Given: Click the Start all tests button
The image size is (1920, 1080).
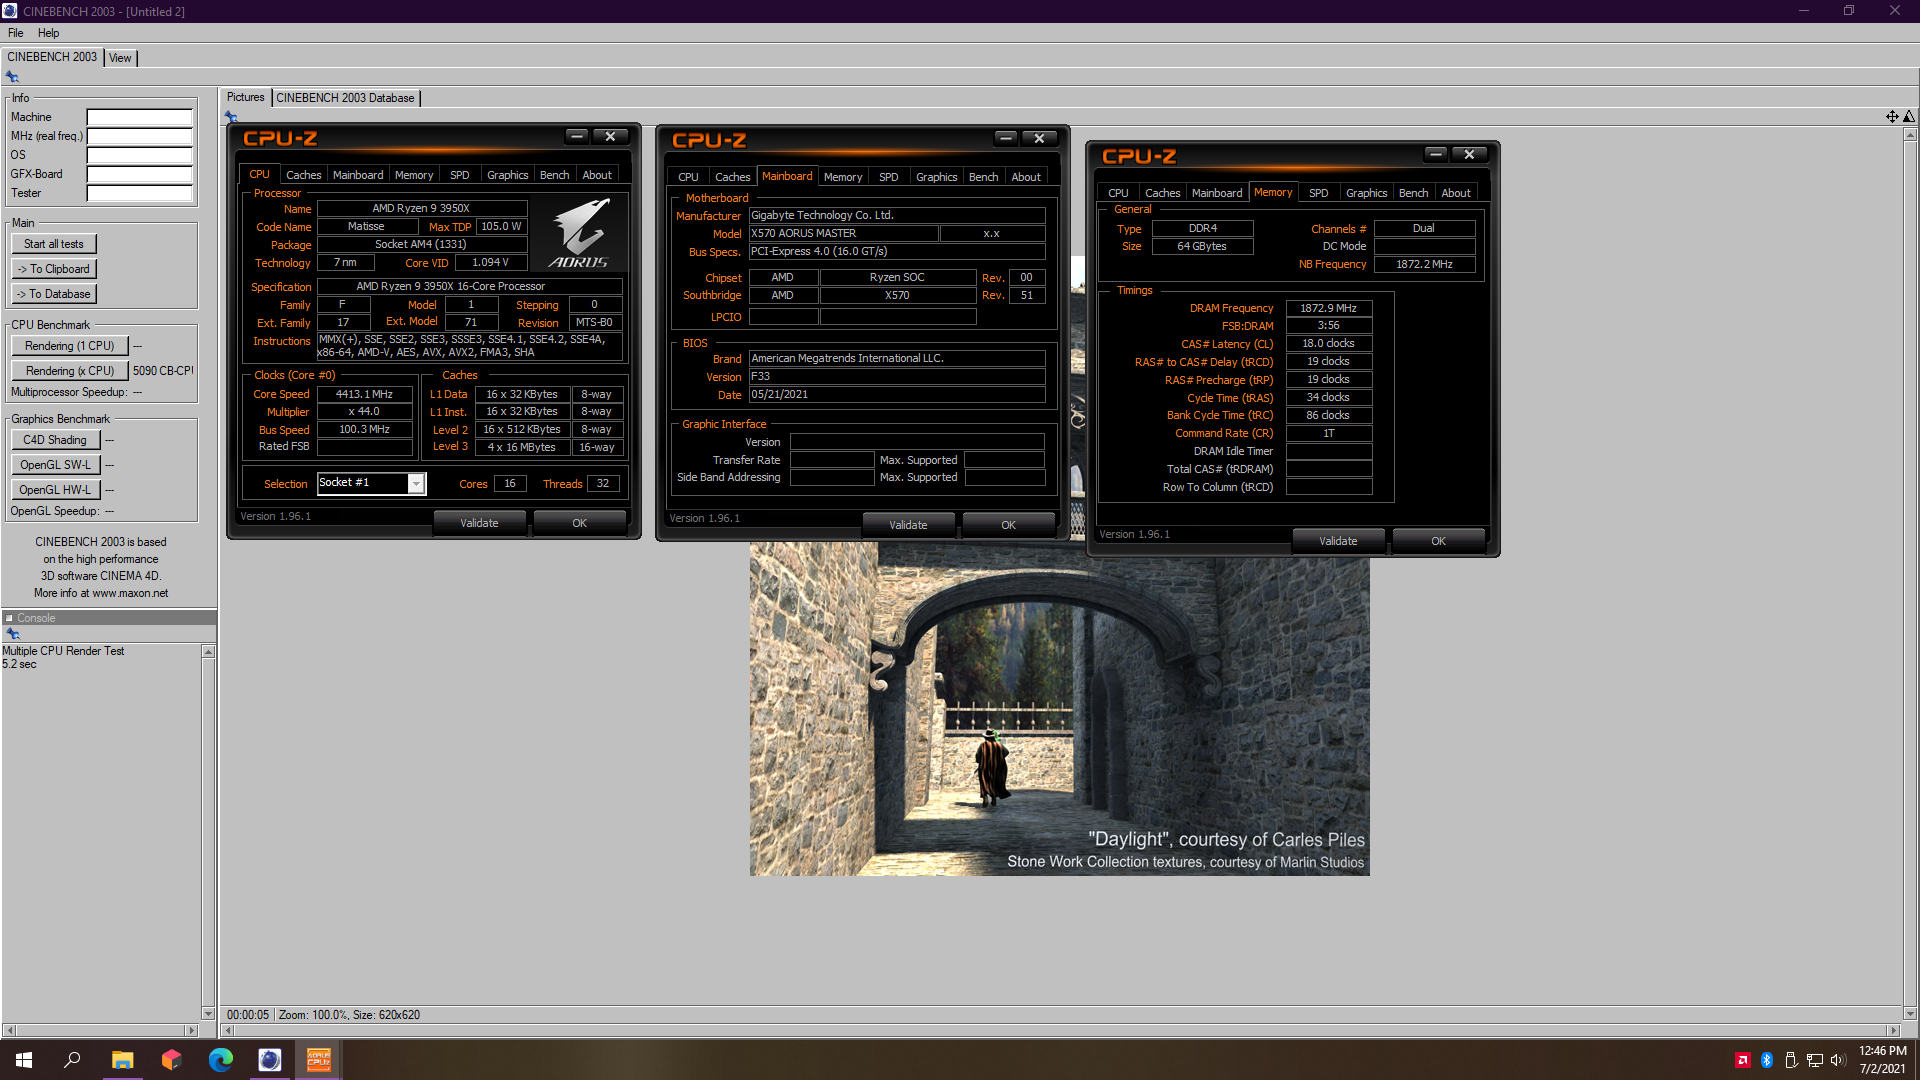Looking at the screenshot, I should pos(54,244).
